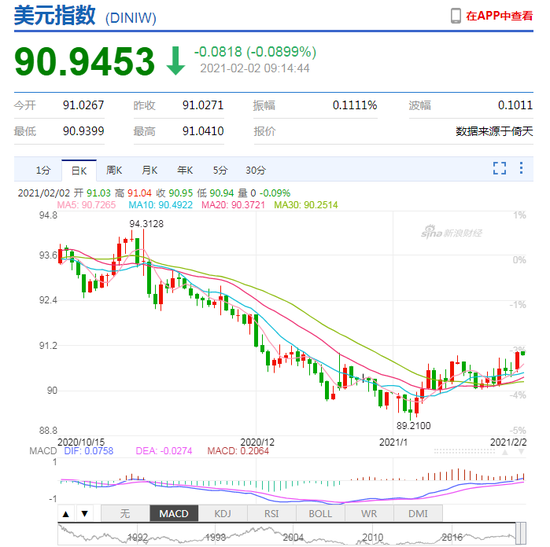The height and width of the screenshot is (547, 550).
Task: Click the MA20: 90.3721 legend label
Action: pos(233,205)
